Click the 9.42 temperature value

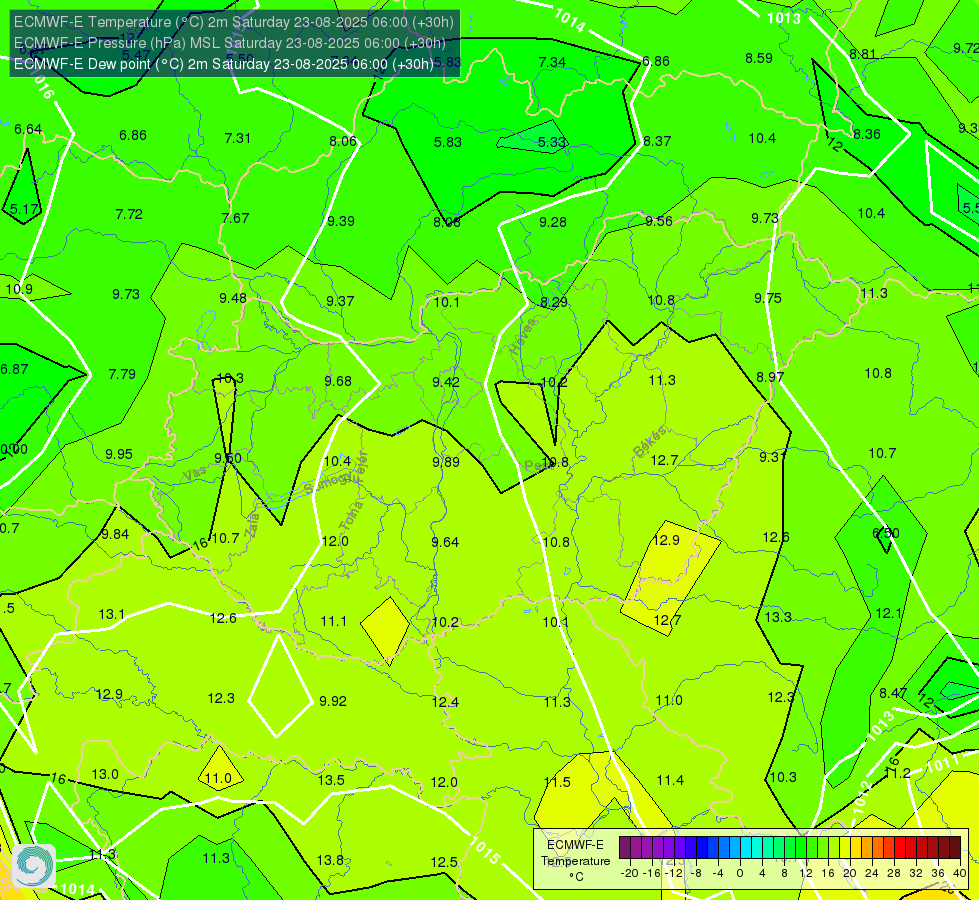pyautogui.click(x=446, y=382)
